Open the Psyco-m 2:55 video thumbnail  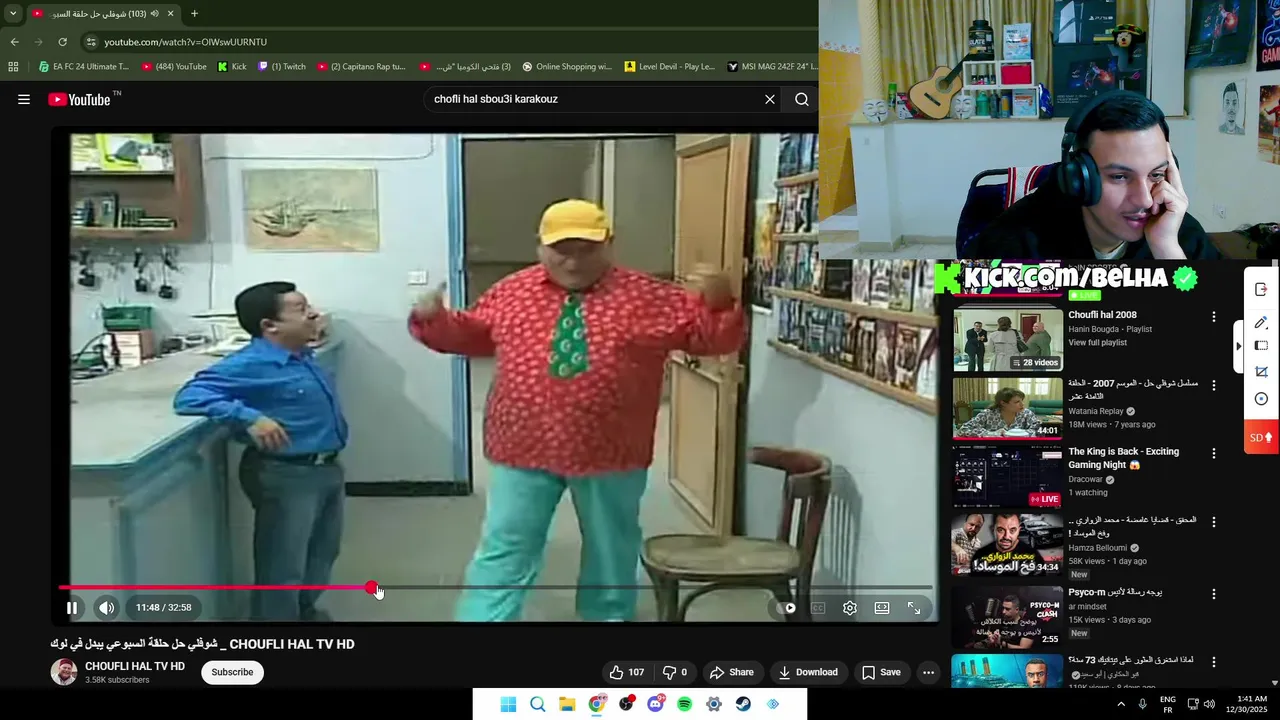pos(1007,617)
